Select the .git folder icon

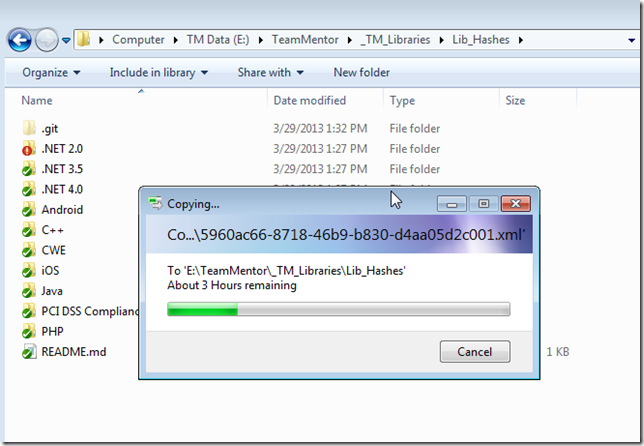[29, 128]
